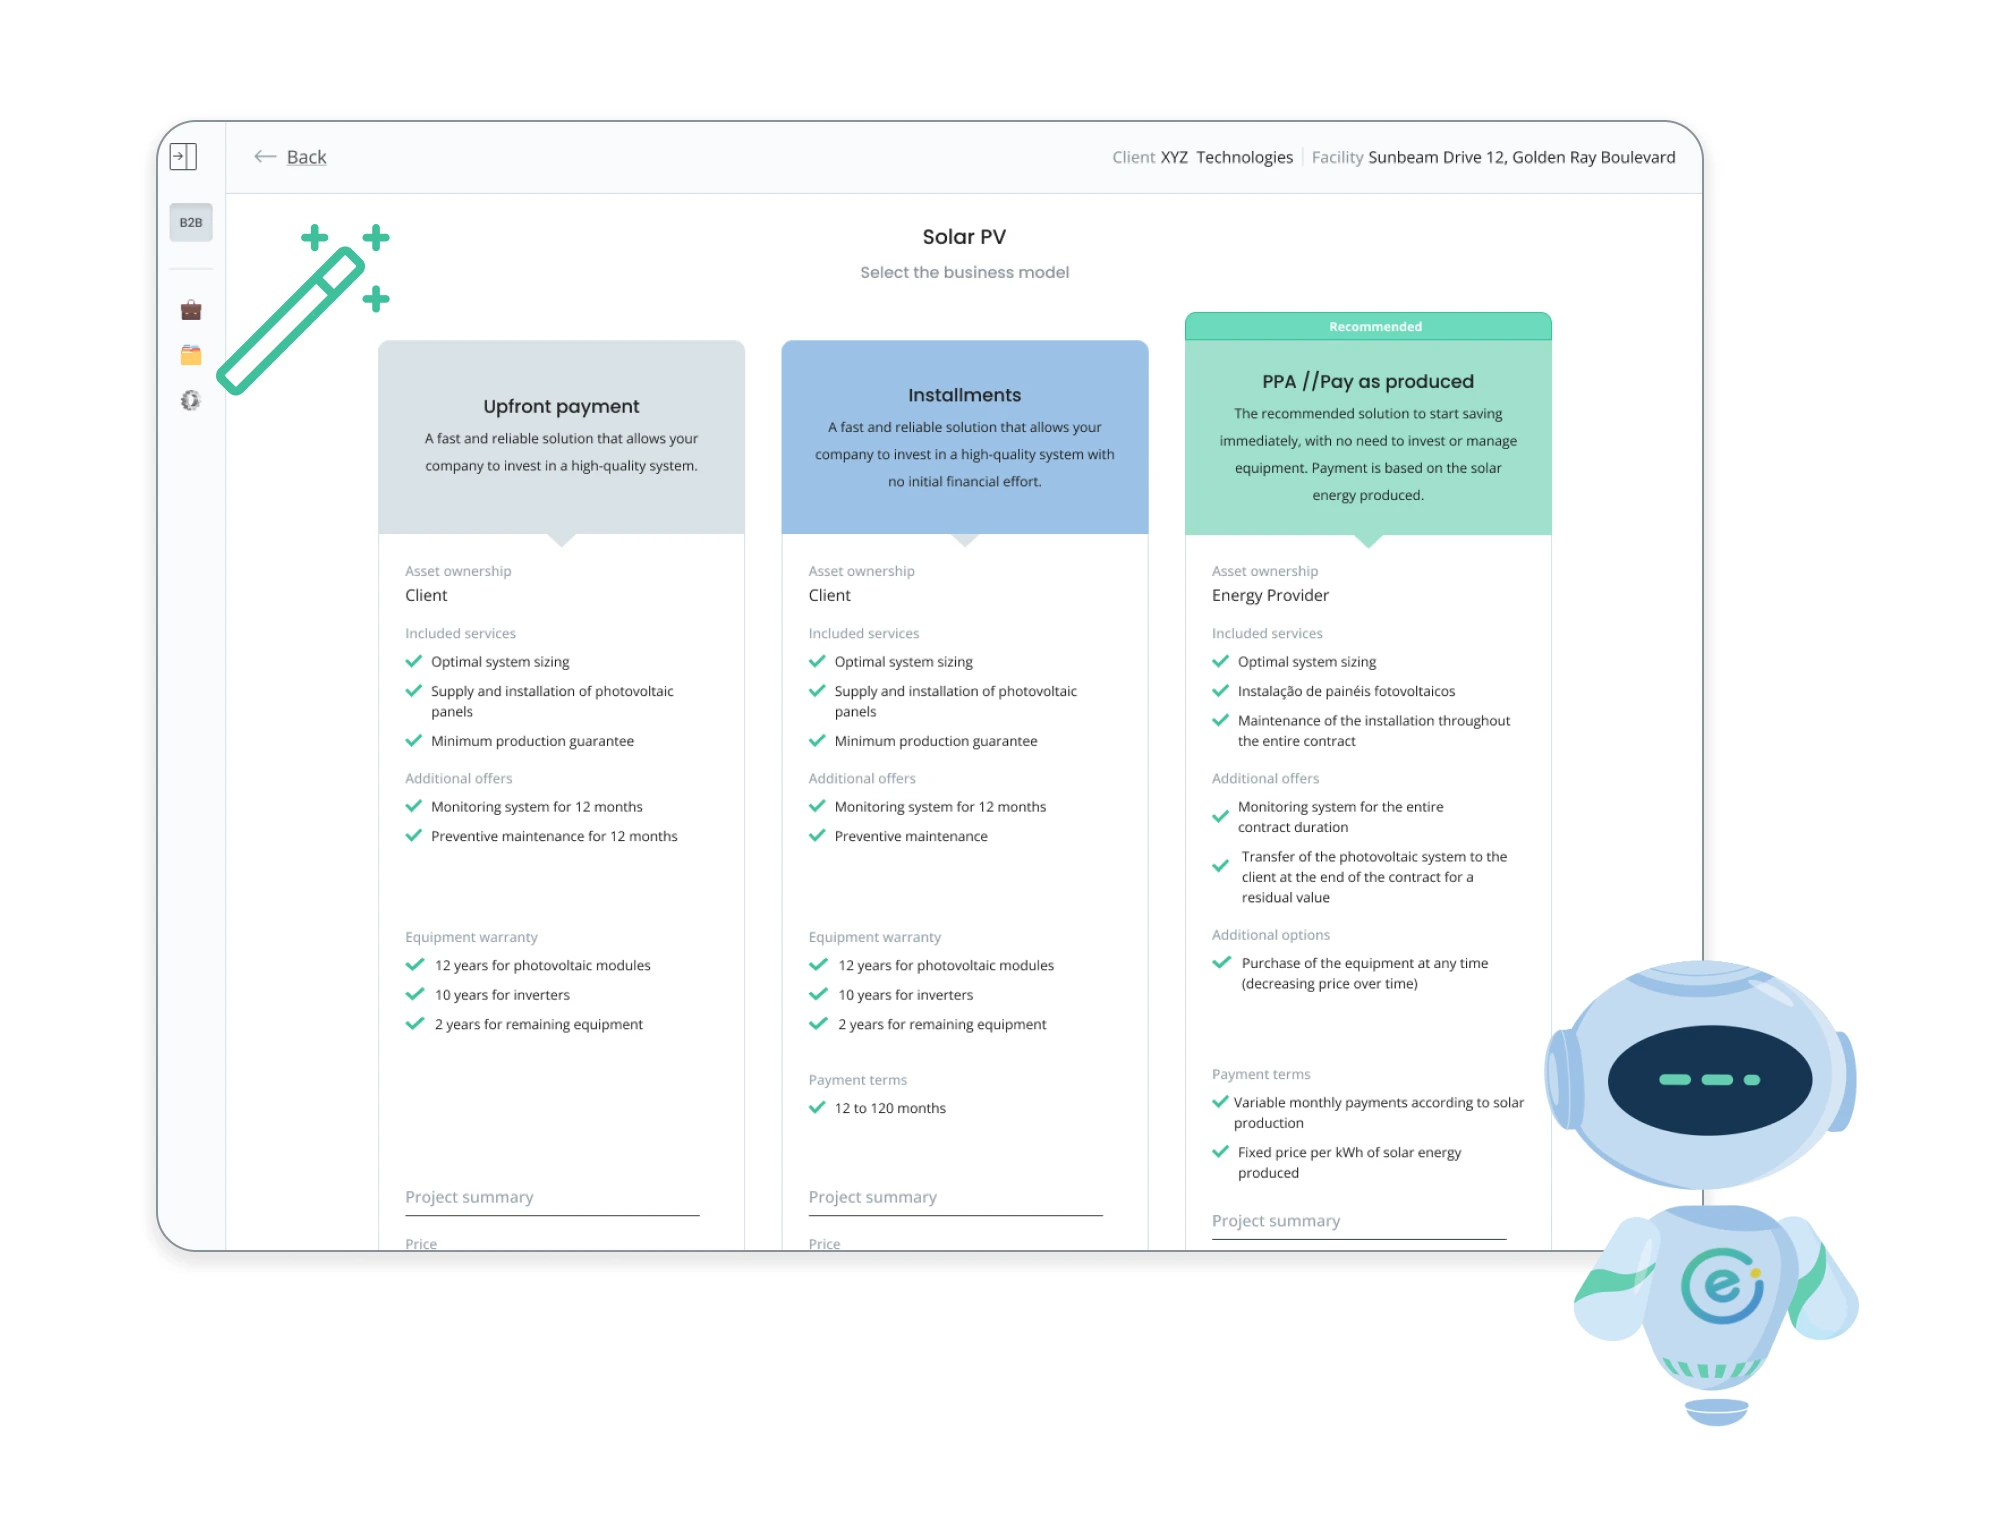The width and height of the screenshot is (1996, 1520).
Task: Expand Project summary under PPA column
Action: (x=1275, y=1221)
